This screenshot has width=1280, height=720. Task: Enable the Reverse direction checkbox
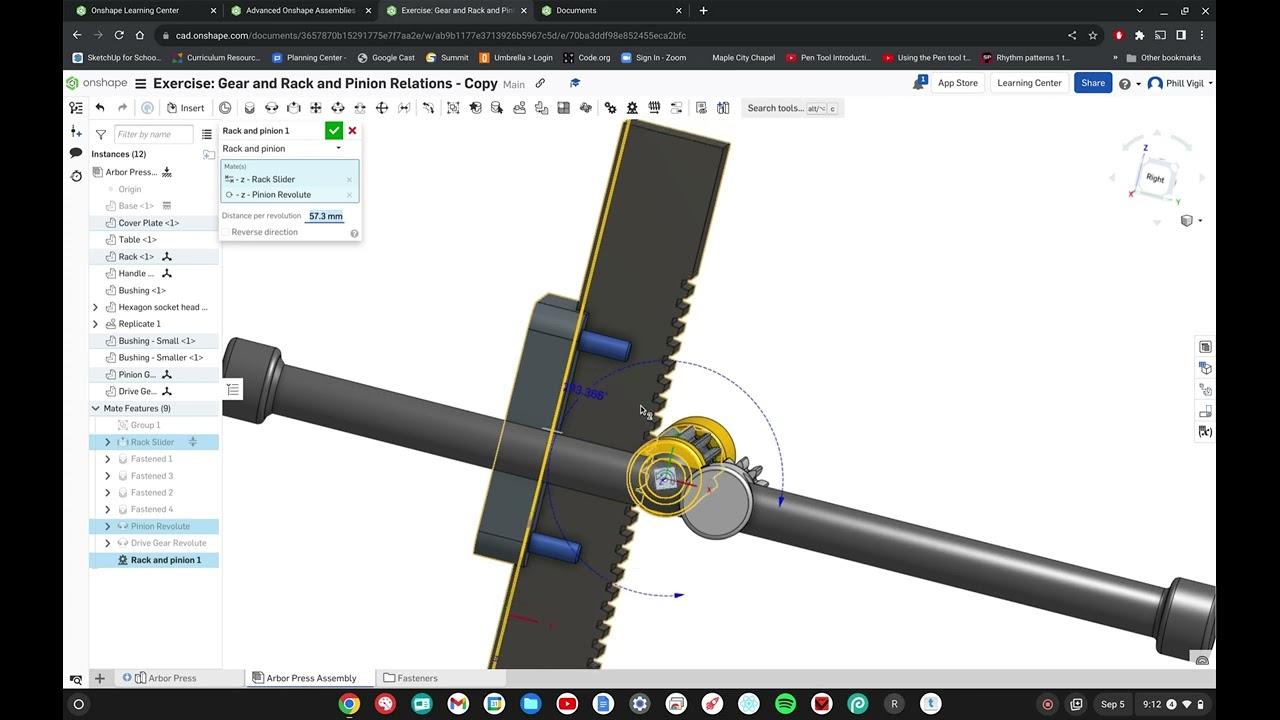tap(225, 232)
